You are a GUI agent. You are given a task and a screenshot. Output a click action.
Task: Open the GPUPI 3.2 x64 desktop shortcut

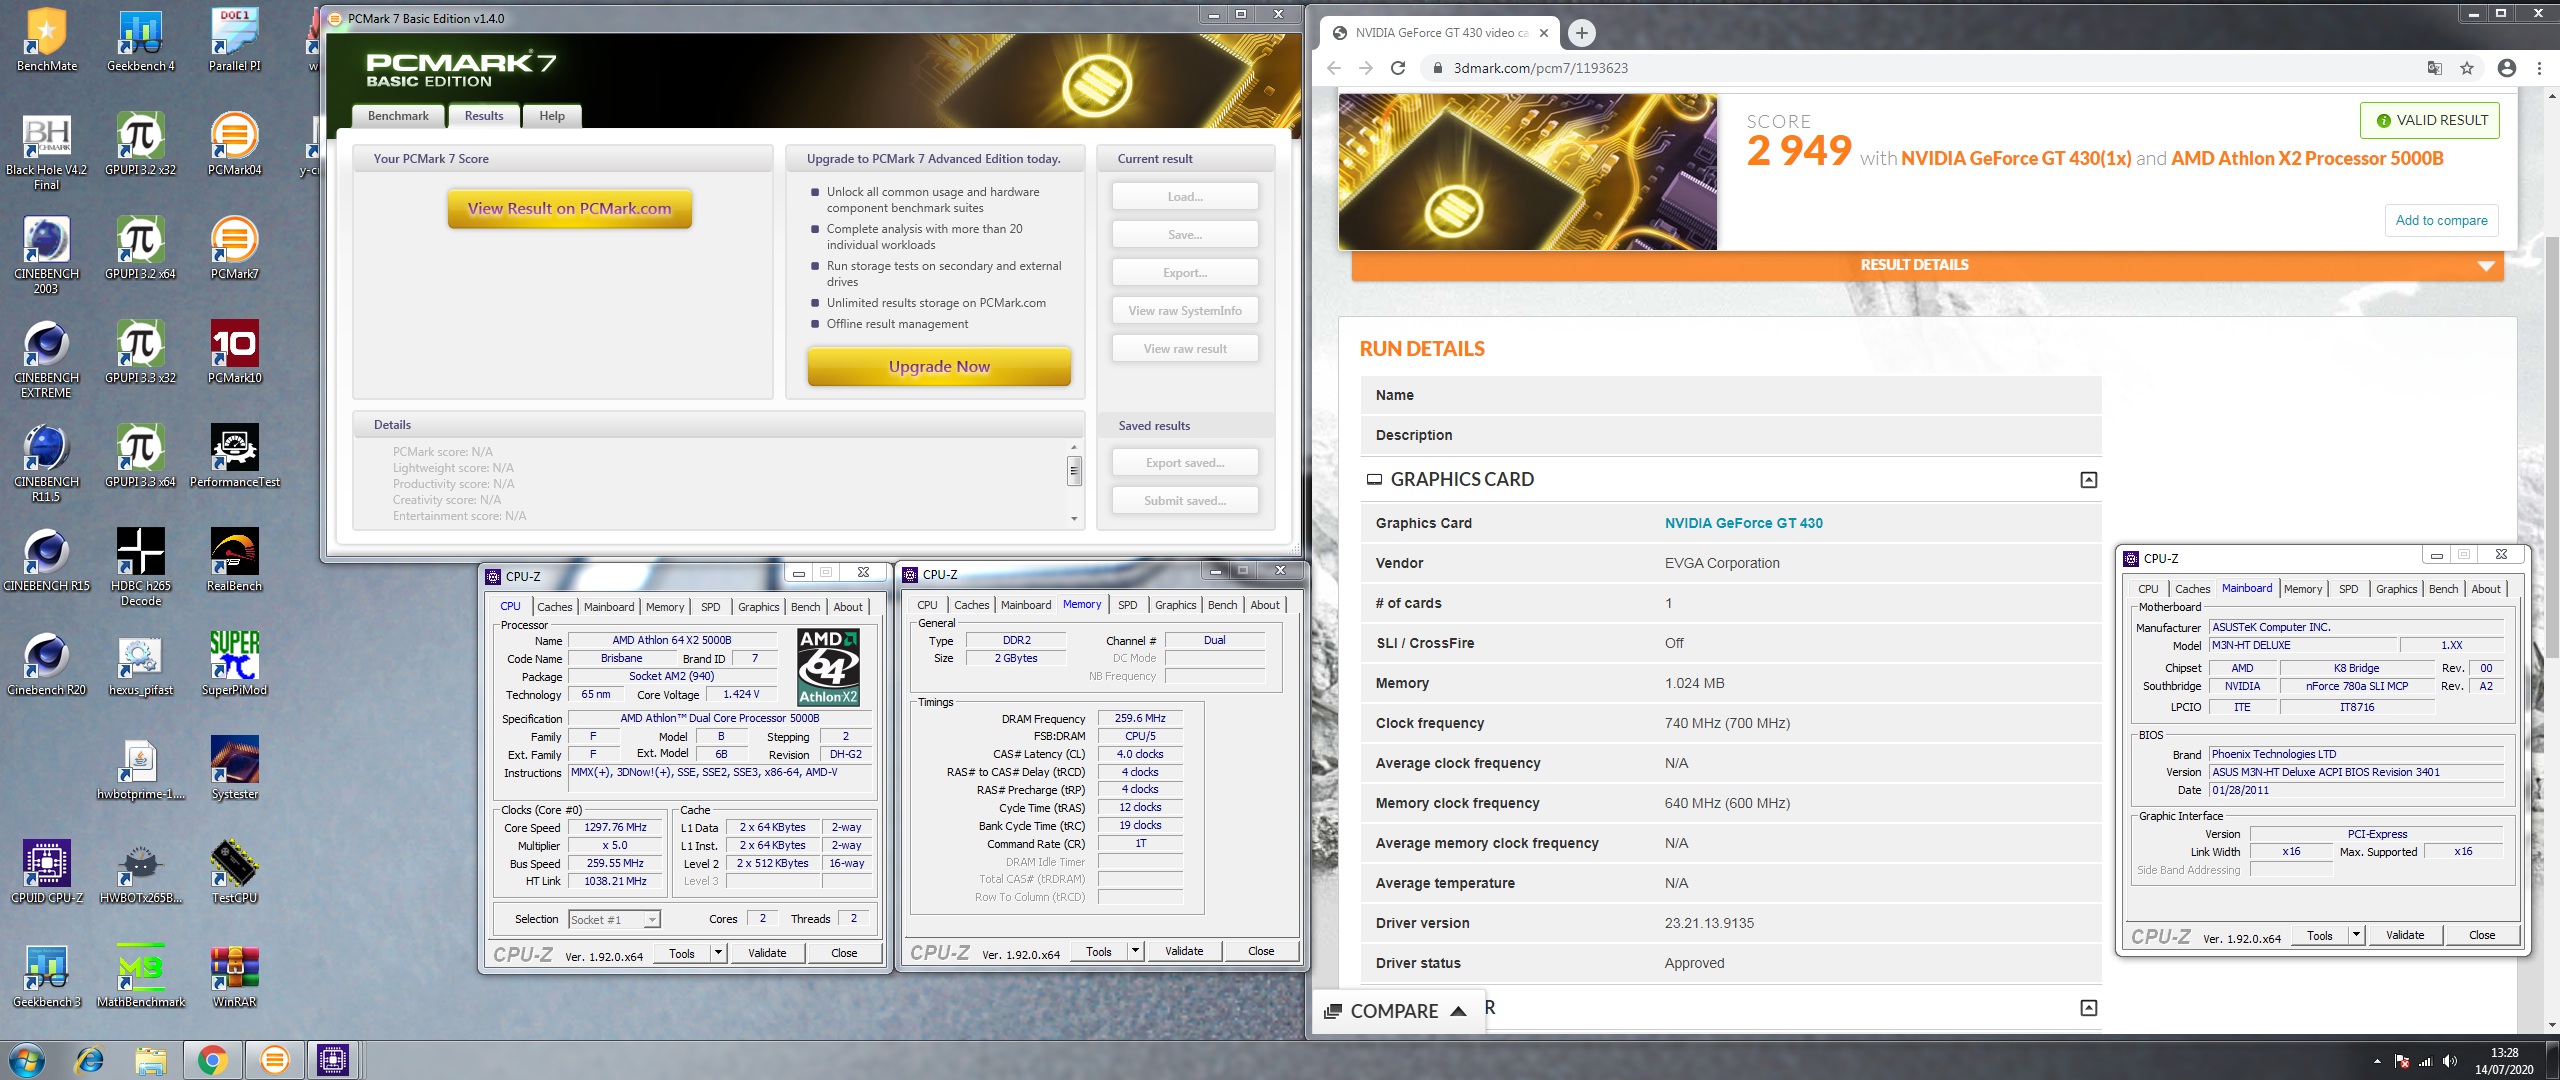point(141,248)
